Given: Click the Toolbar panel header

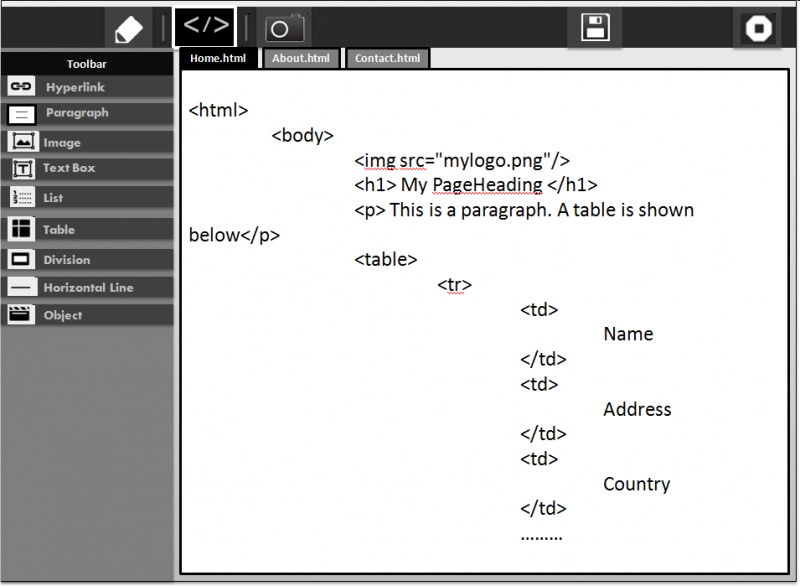Looking at the screenshot, I should pos(87,64).
